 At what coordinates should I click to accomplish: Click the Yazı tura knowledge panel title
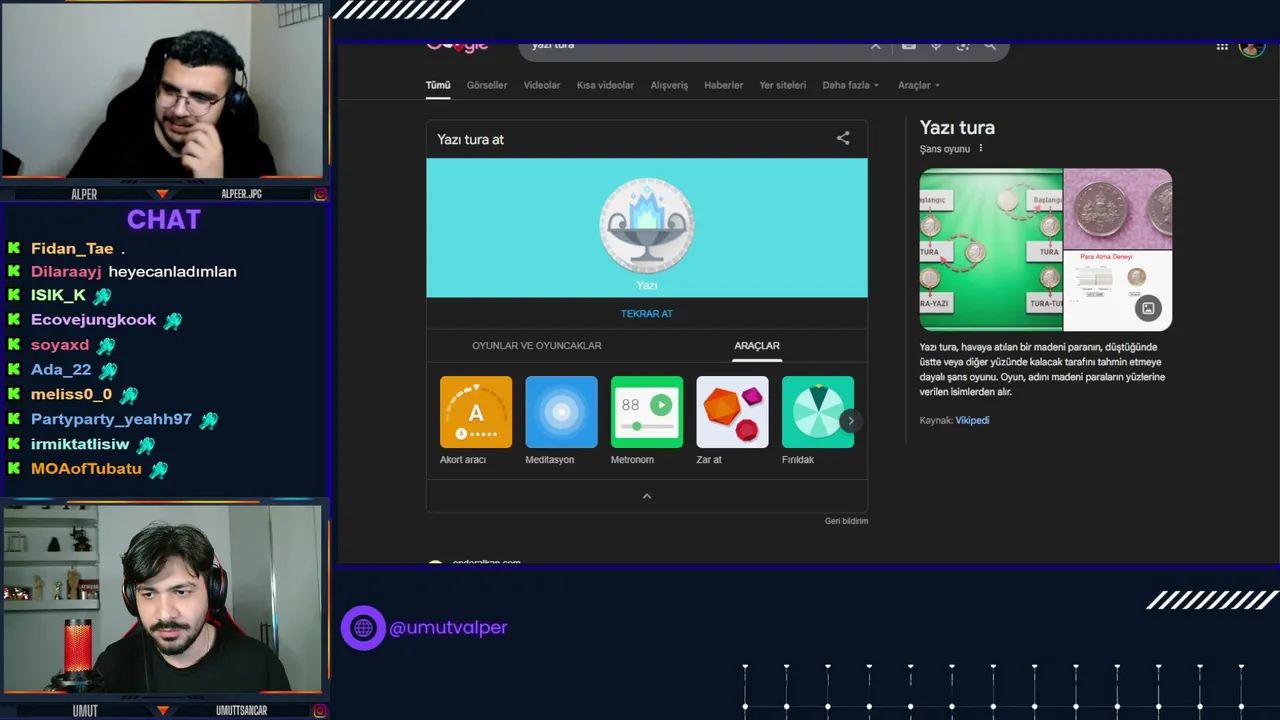point(957,128)
